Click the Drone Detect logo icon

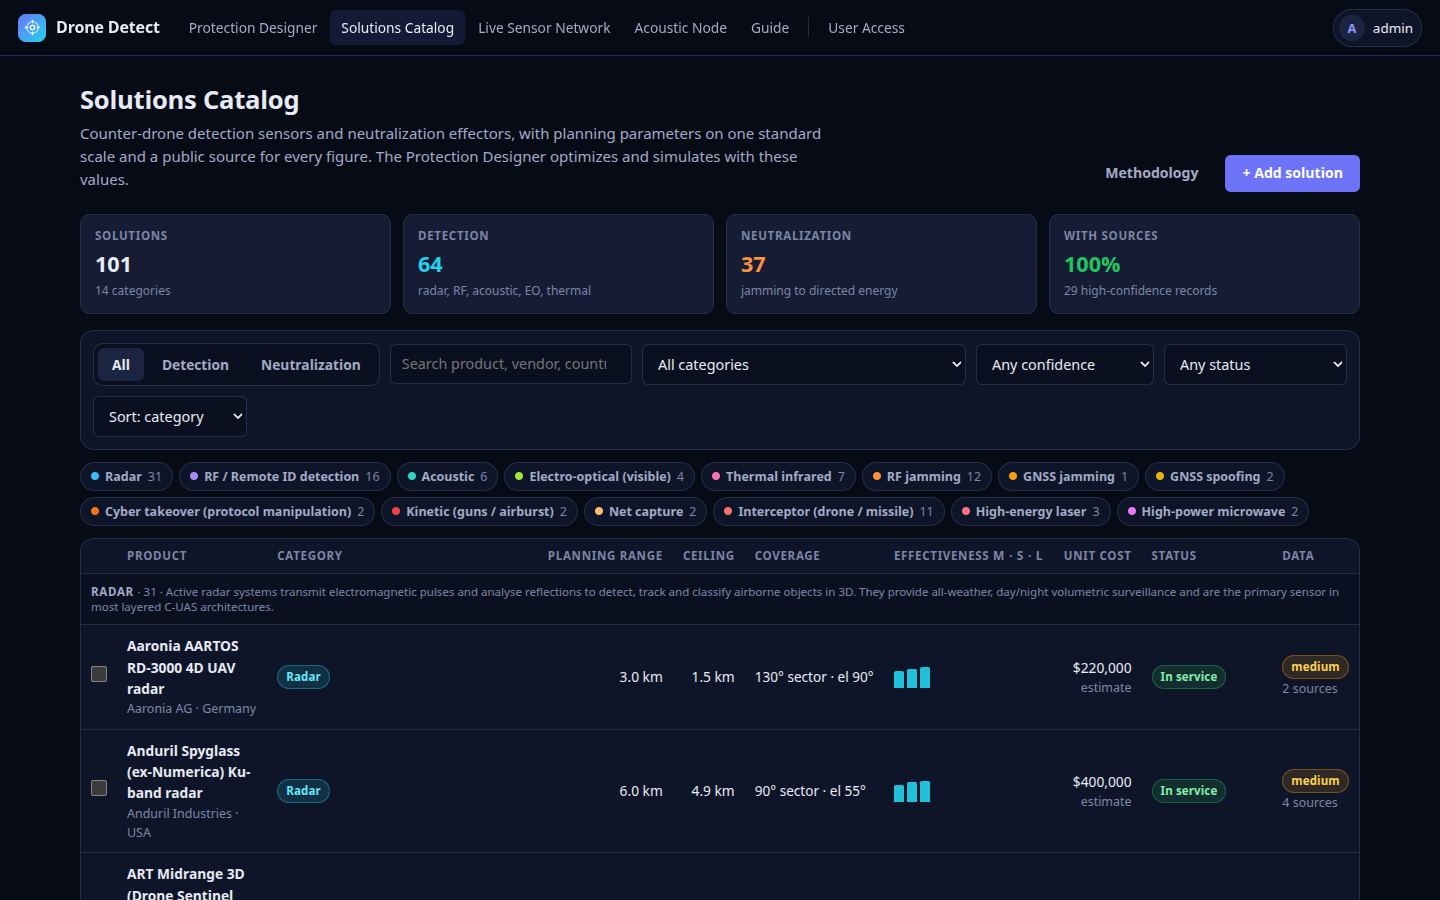coord(32,28)
